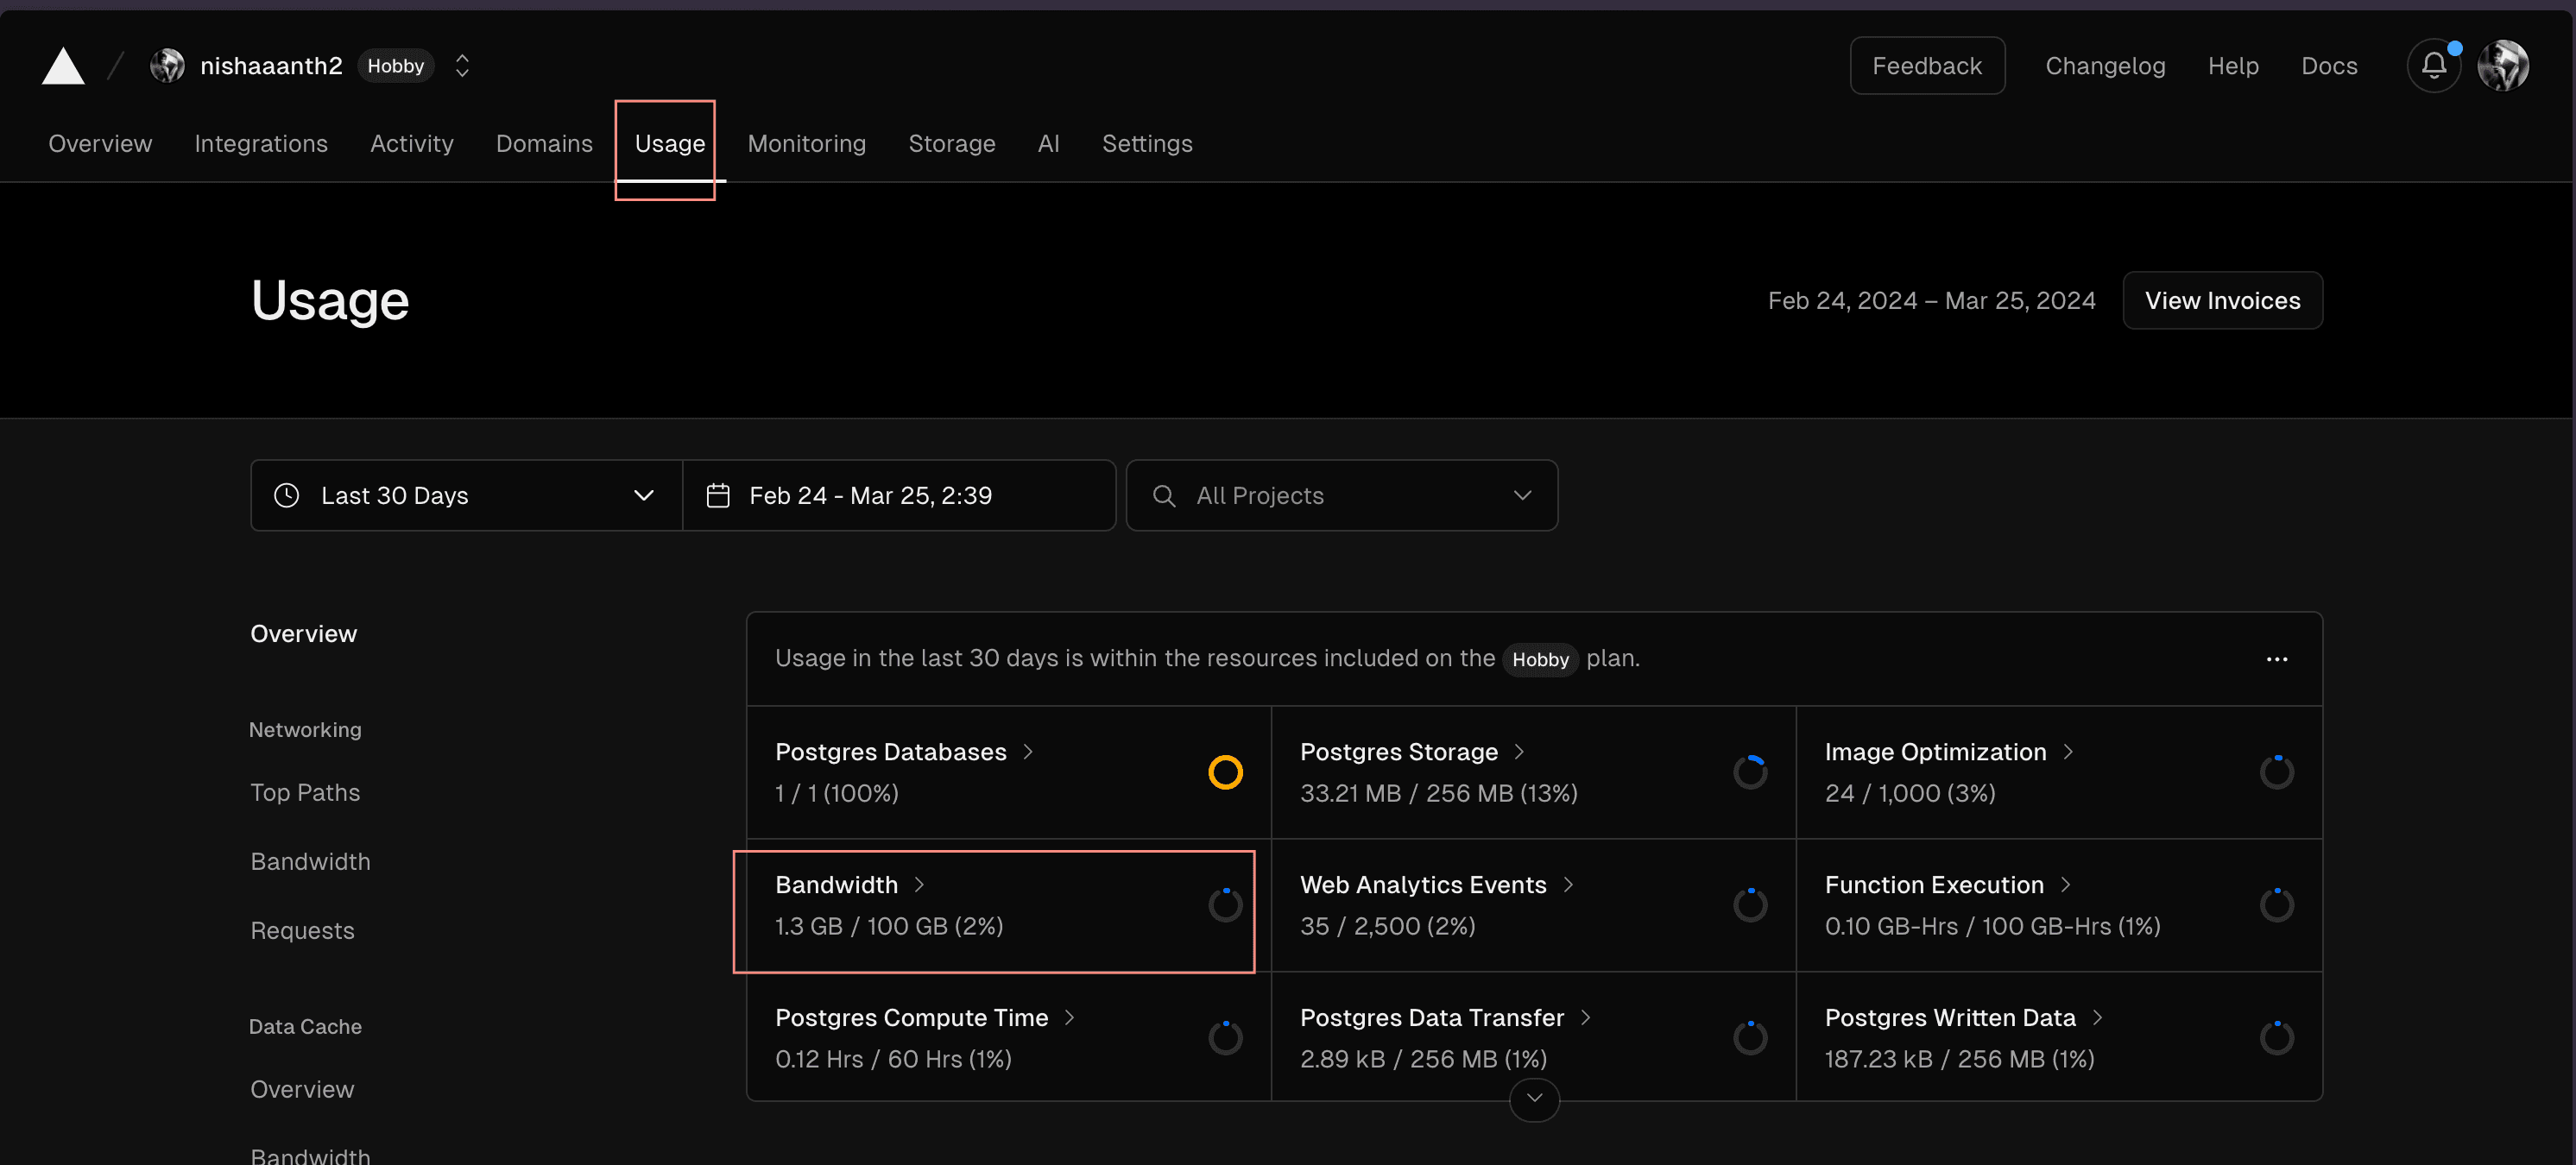This screenshot has height=1165, width=2576.
Task: Click the Function Execution usage ring
Action: point(2276,905)
